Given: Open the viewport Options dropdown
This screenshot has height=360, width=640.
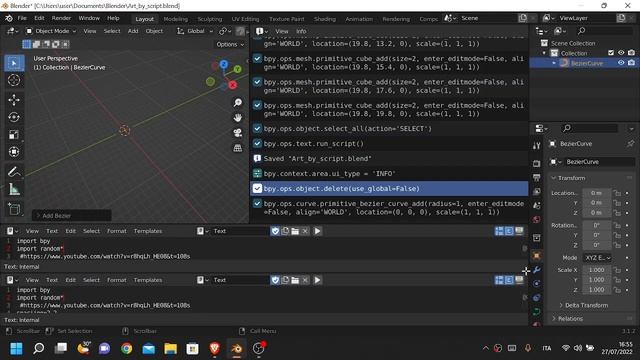Looking at the screenshot, I should tap(230, 44).
